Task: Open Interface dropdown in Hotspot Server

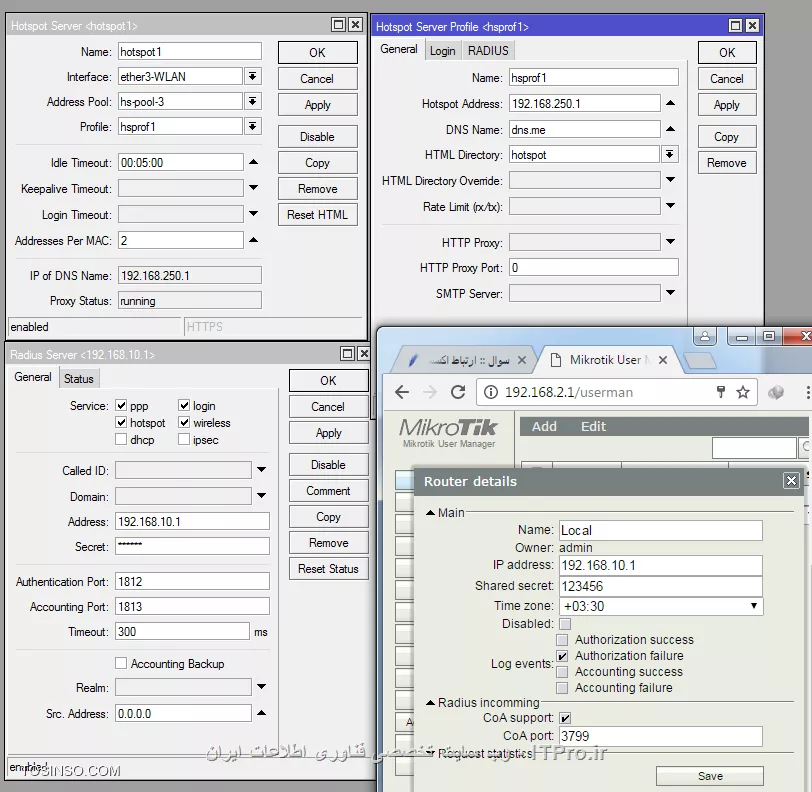Action: (253, 77)
